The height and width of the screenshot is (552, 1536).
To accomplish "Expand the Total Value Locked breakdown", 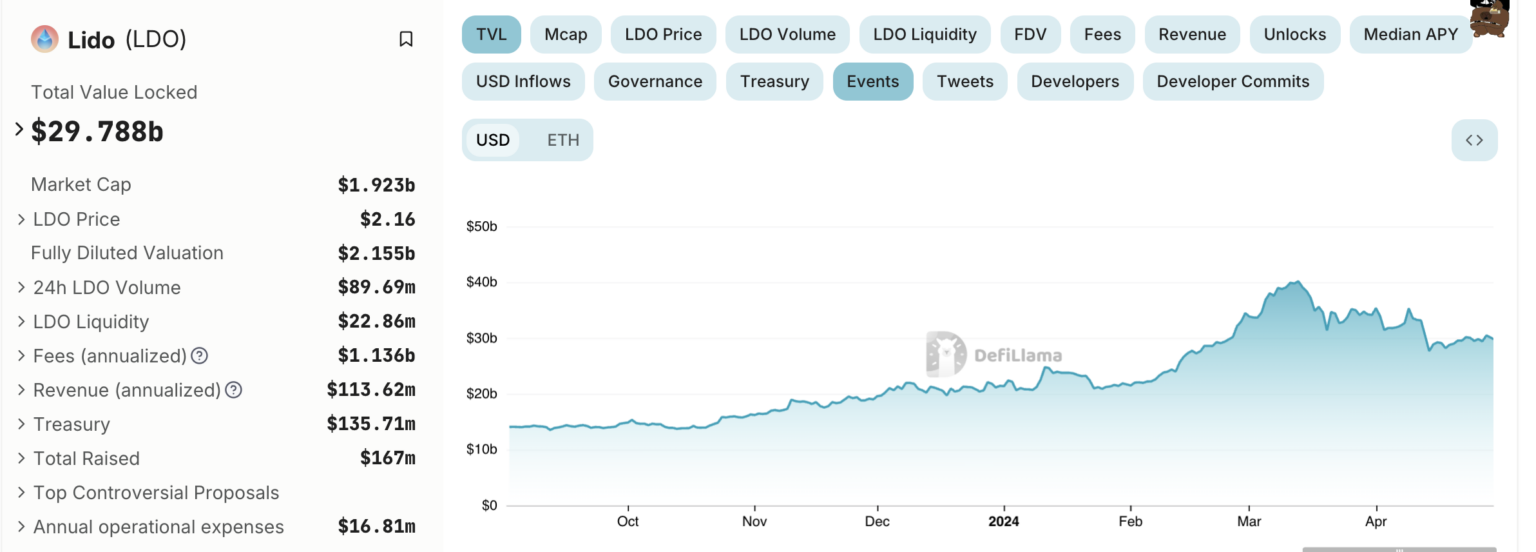I will 19,129.
